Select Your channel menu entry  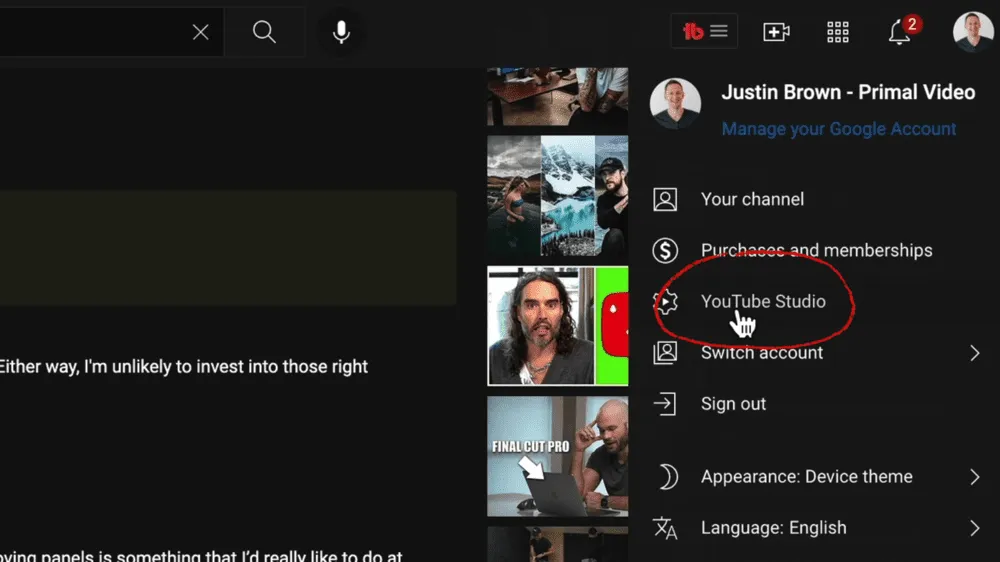[x=751, y=199]
